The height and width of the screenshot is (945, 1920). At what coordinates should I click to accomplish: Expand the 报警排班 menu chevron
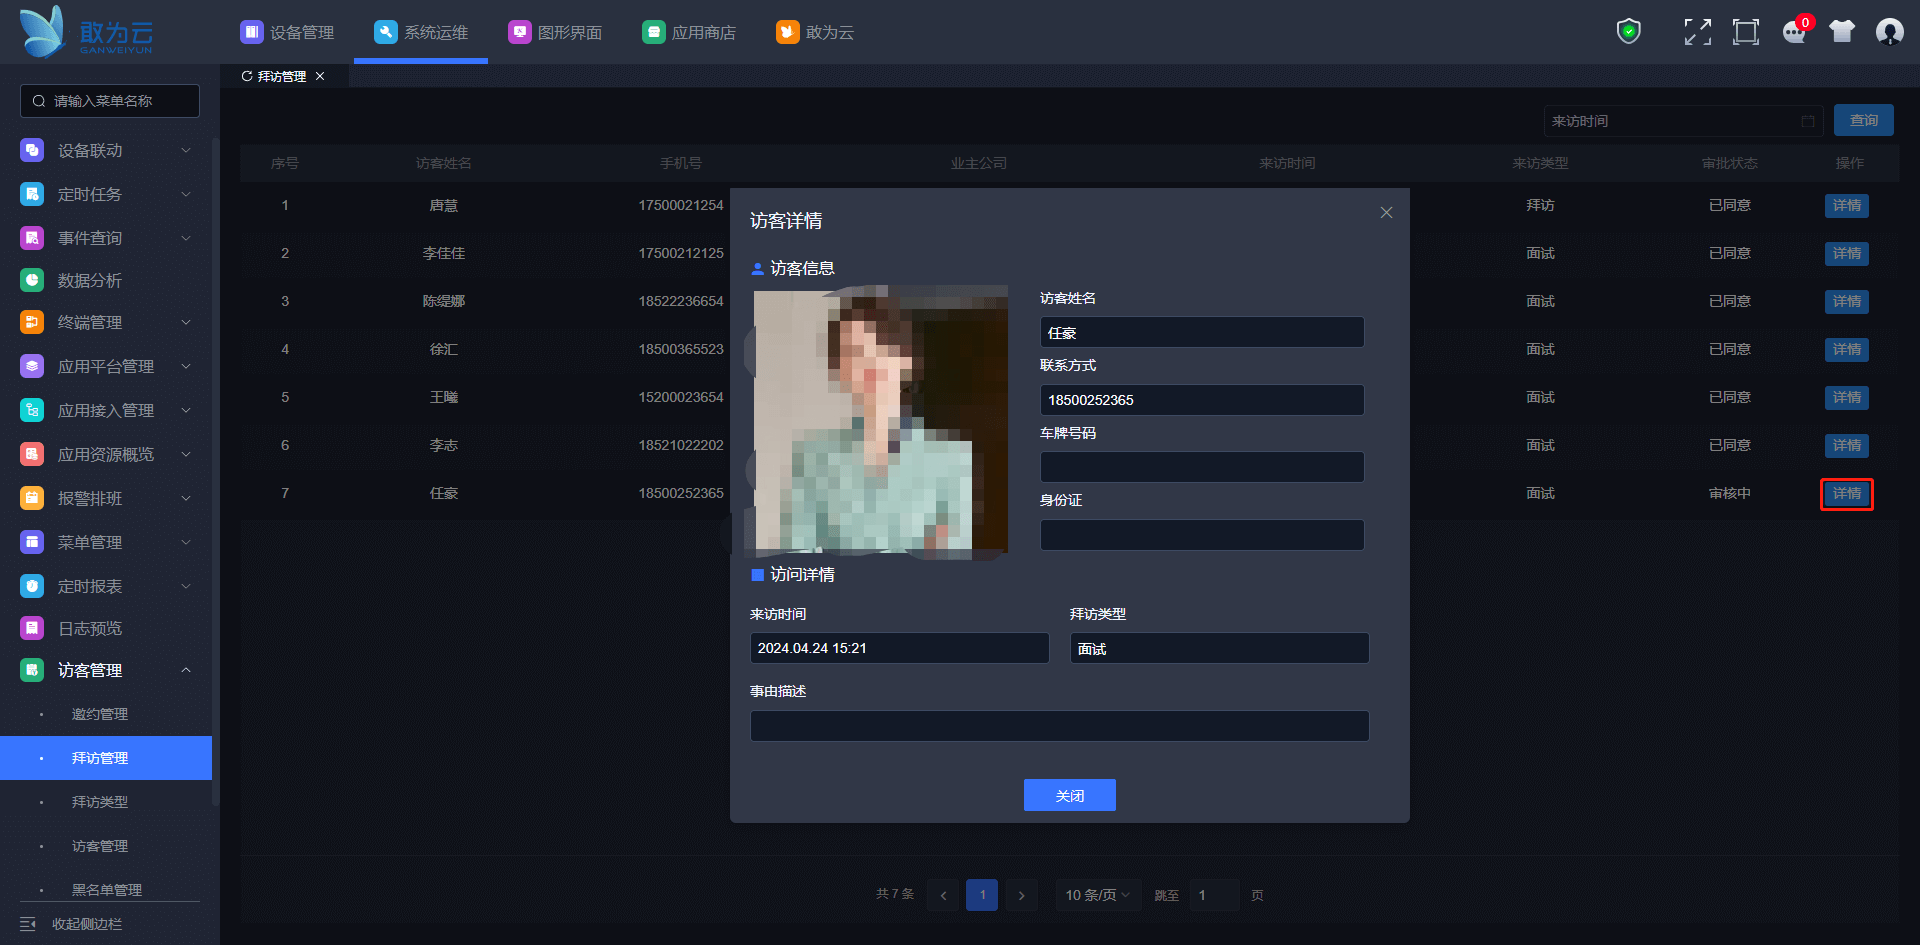tap(186, 498)
